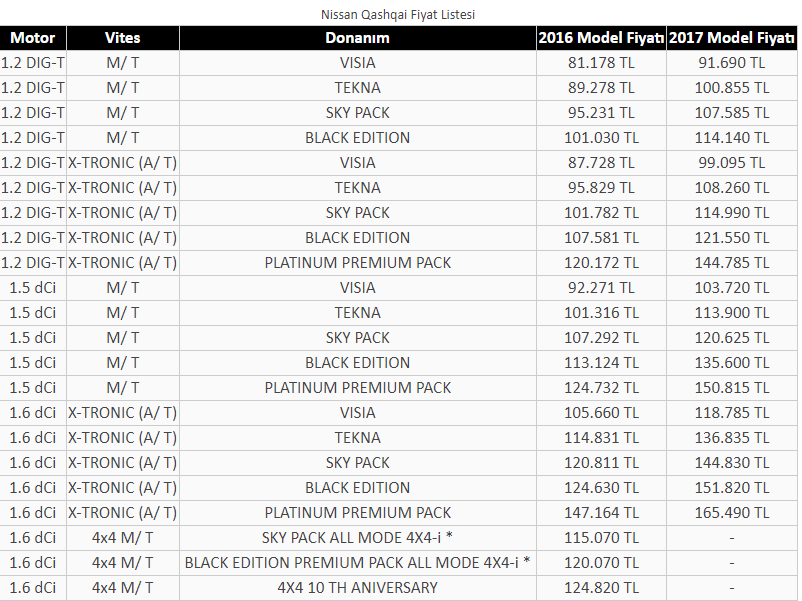802x601 pixels.
Task: Click the 115.070 TL price cell
Action: 601,538
